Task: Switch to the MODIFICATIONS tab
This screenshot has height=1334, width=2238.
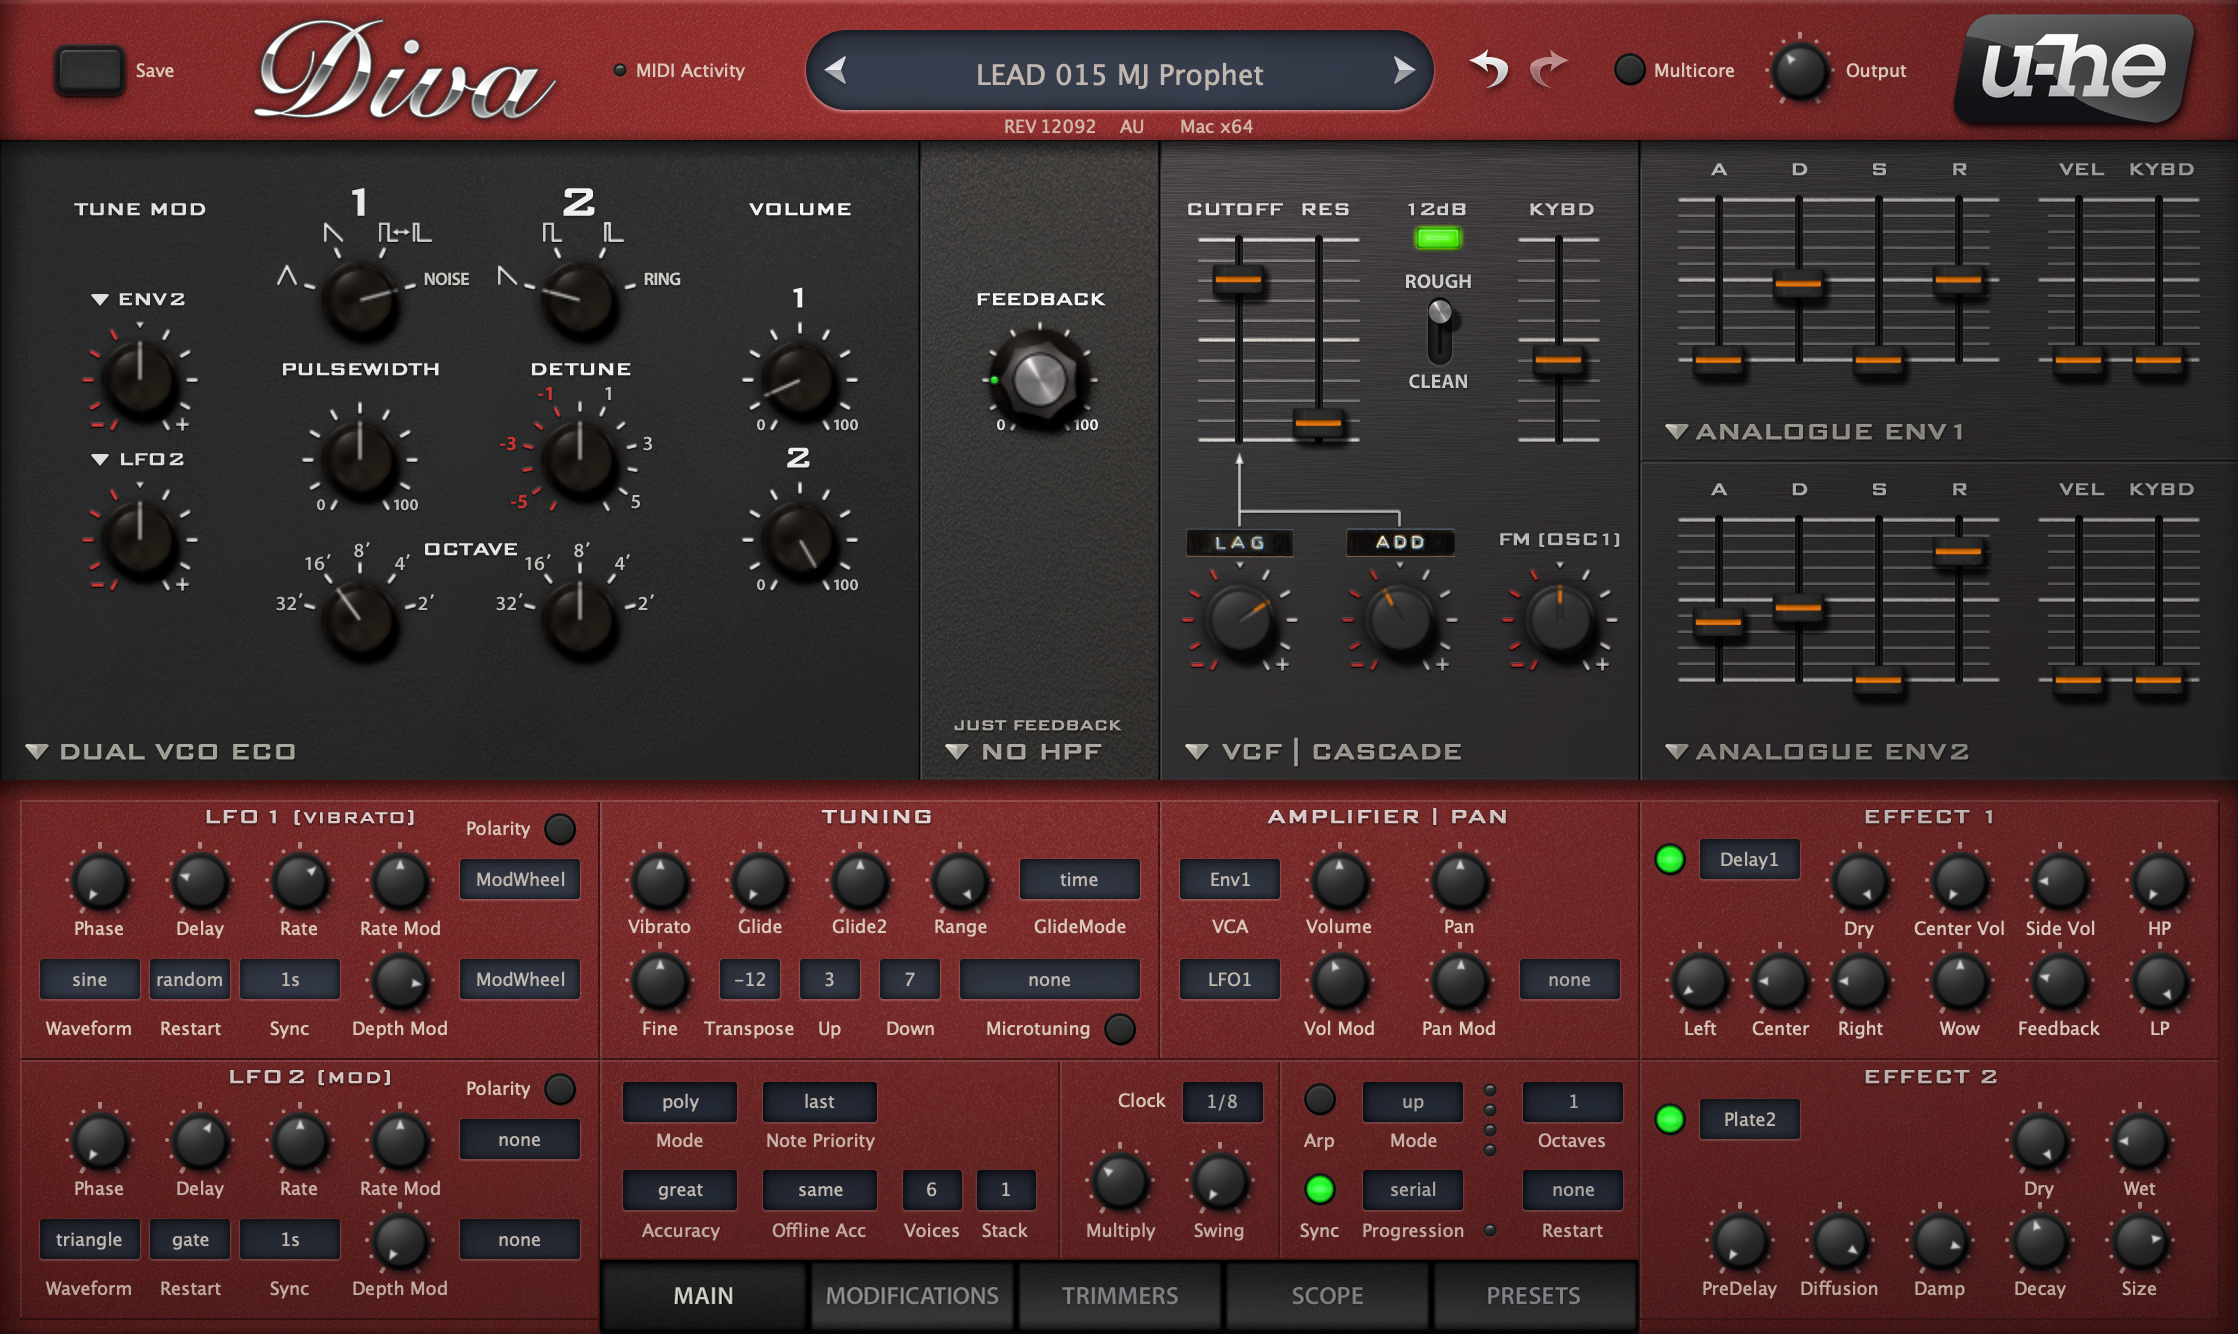Action: click(912, 1295)
